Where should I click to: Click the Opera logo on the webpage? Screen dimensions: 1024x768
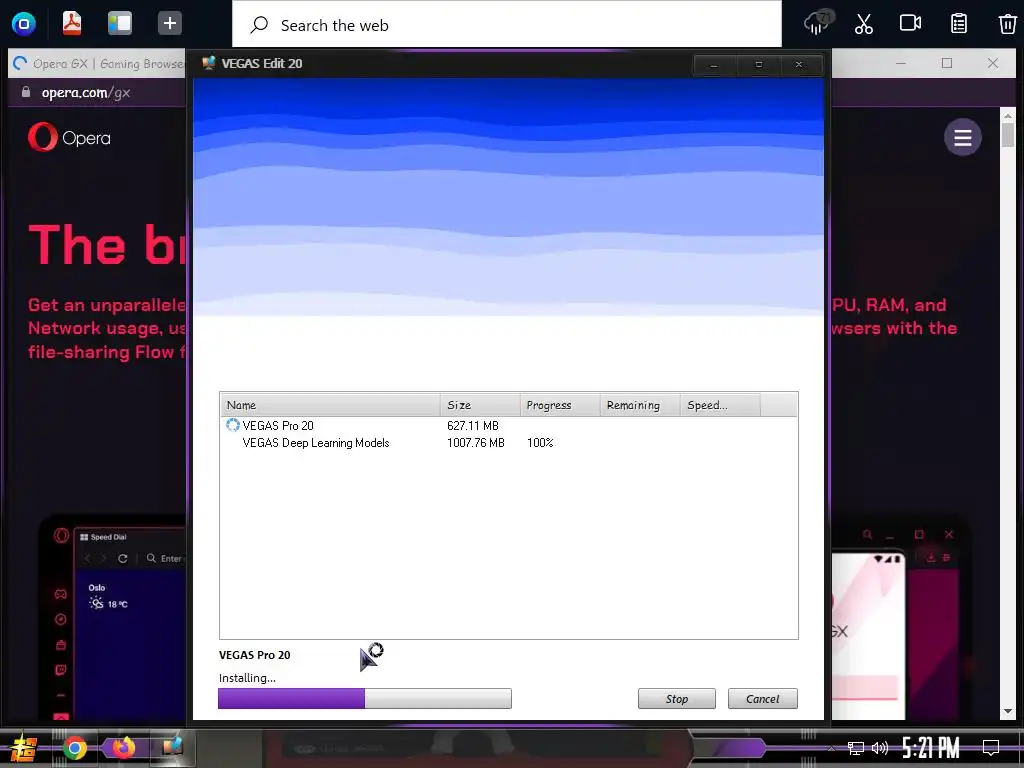click(x=69, y=138)
